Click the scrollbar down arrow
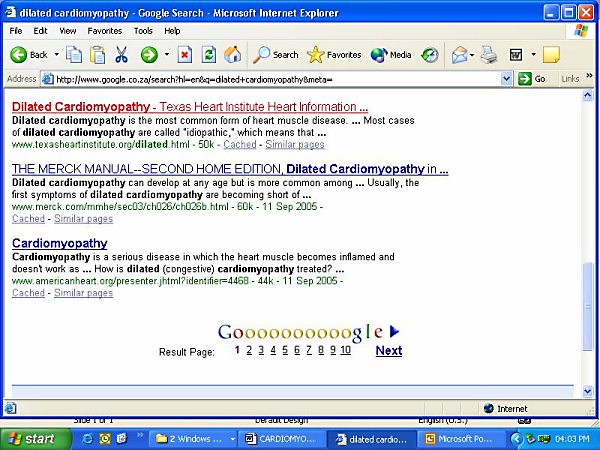This screenshot has height=450, width=600. 588,391
